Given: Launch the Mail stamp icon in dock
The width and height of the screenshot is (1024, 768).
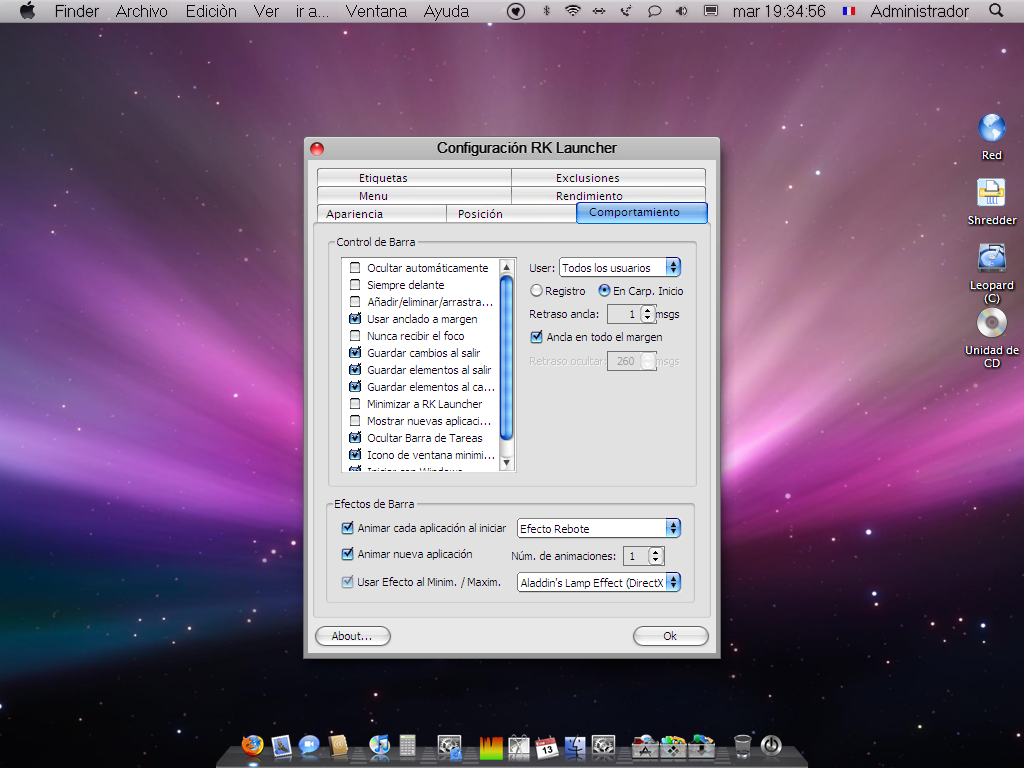Looking at the screenshot, I should [x=281, y=745].
